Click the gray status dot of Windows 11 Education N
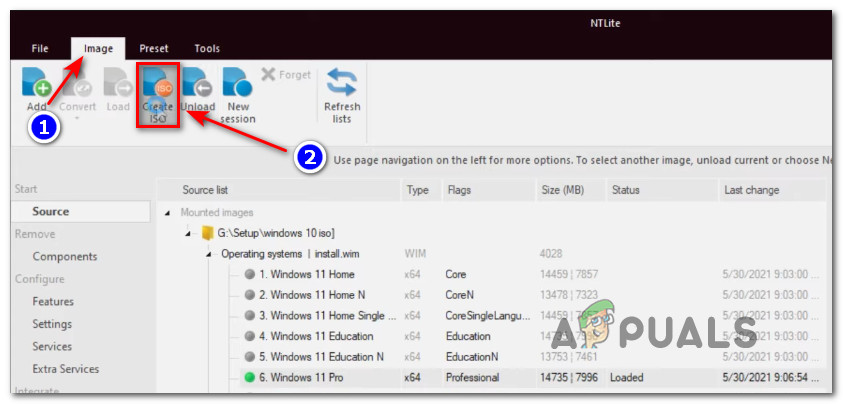Screen dimensions: 843x404 [249, 357]
